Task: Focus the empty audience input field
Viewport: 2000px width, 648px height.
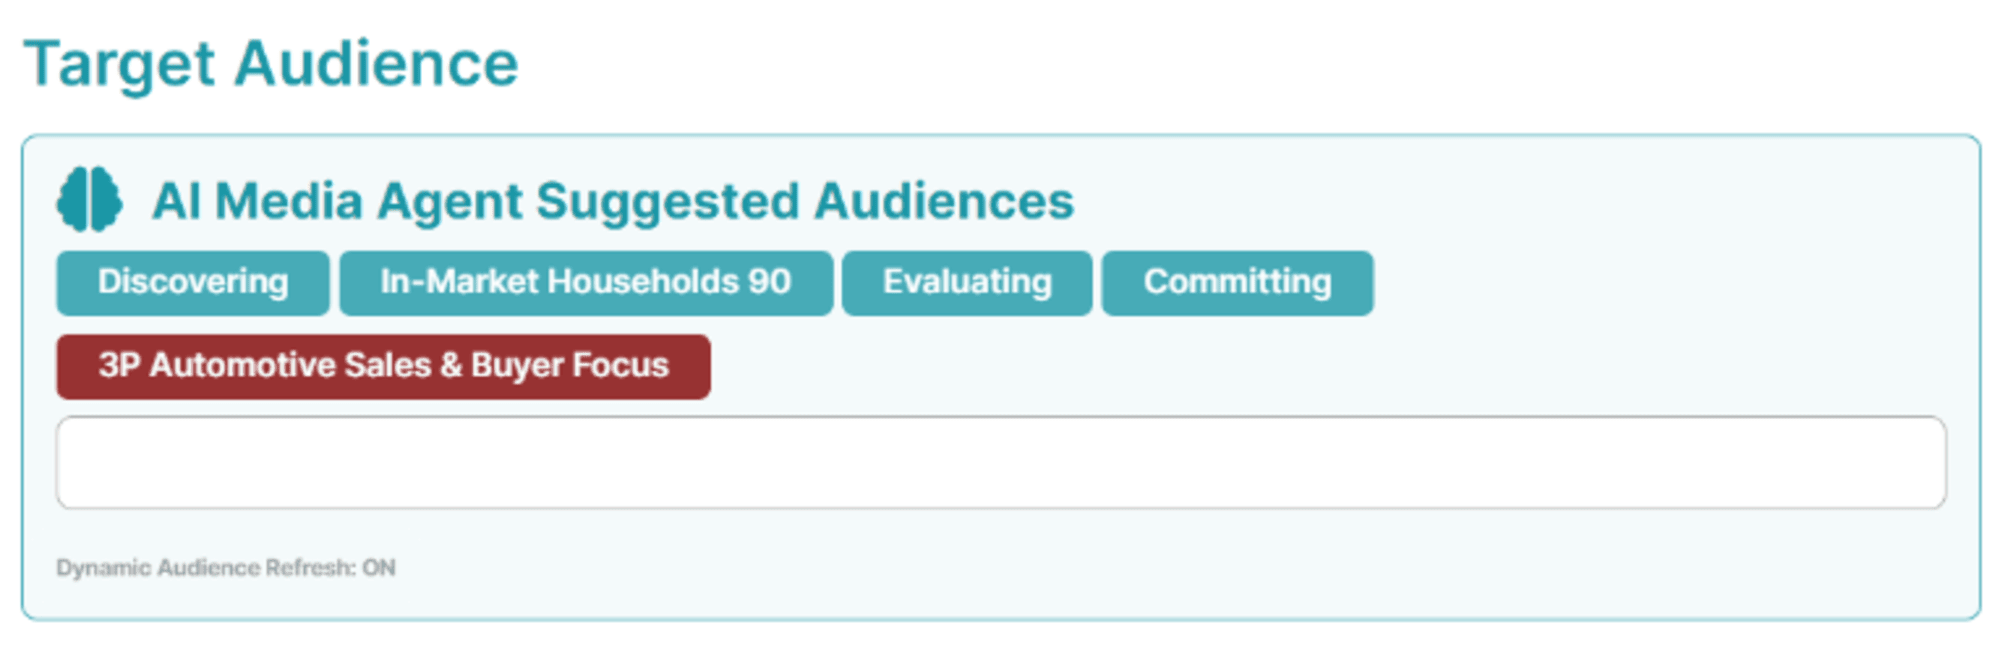Action: [1000, 462]
